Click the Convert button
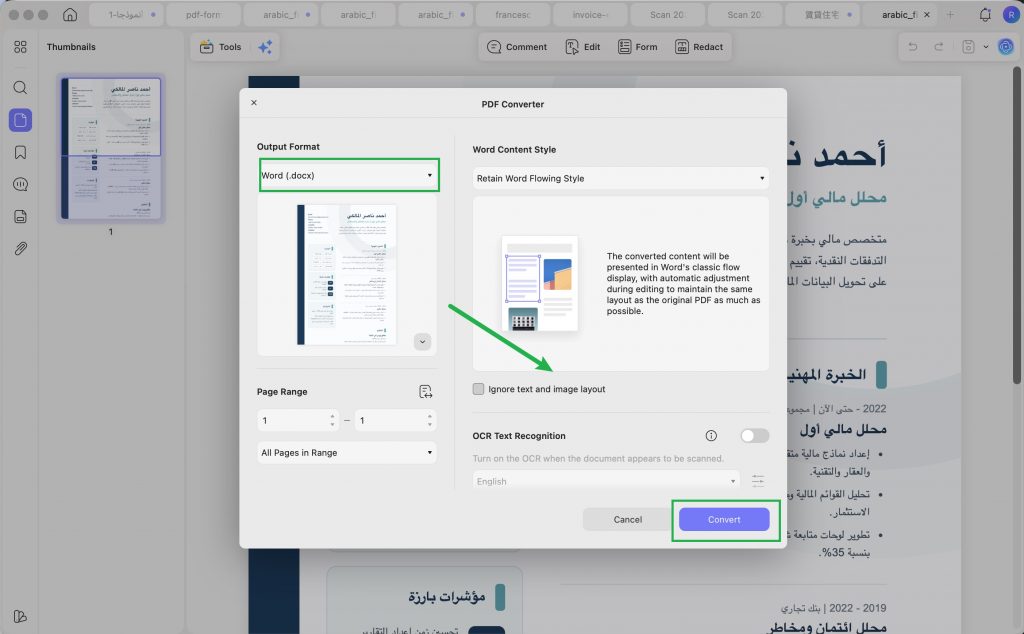This screenshot has height=634, width=1024. coord(724,520)
